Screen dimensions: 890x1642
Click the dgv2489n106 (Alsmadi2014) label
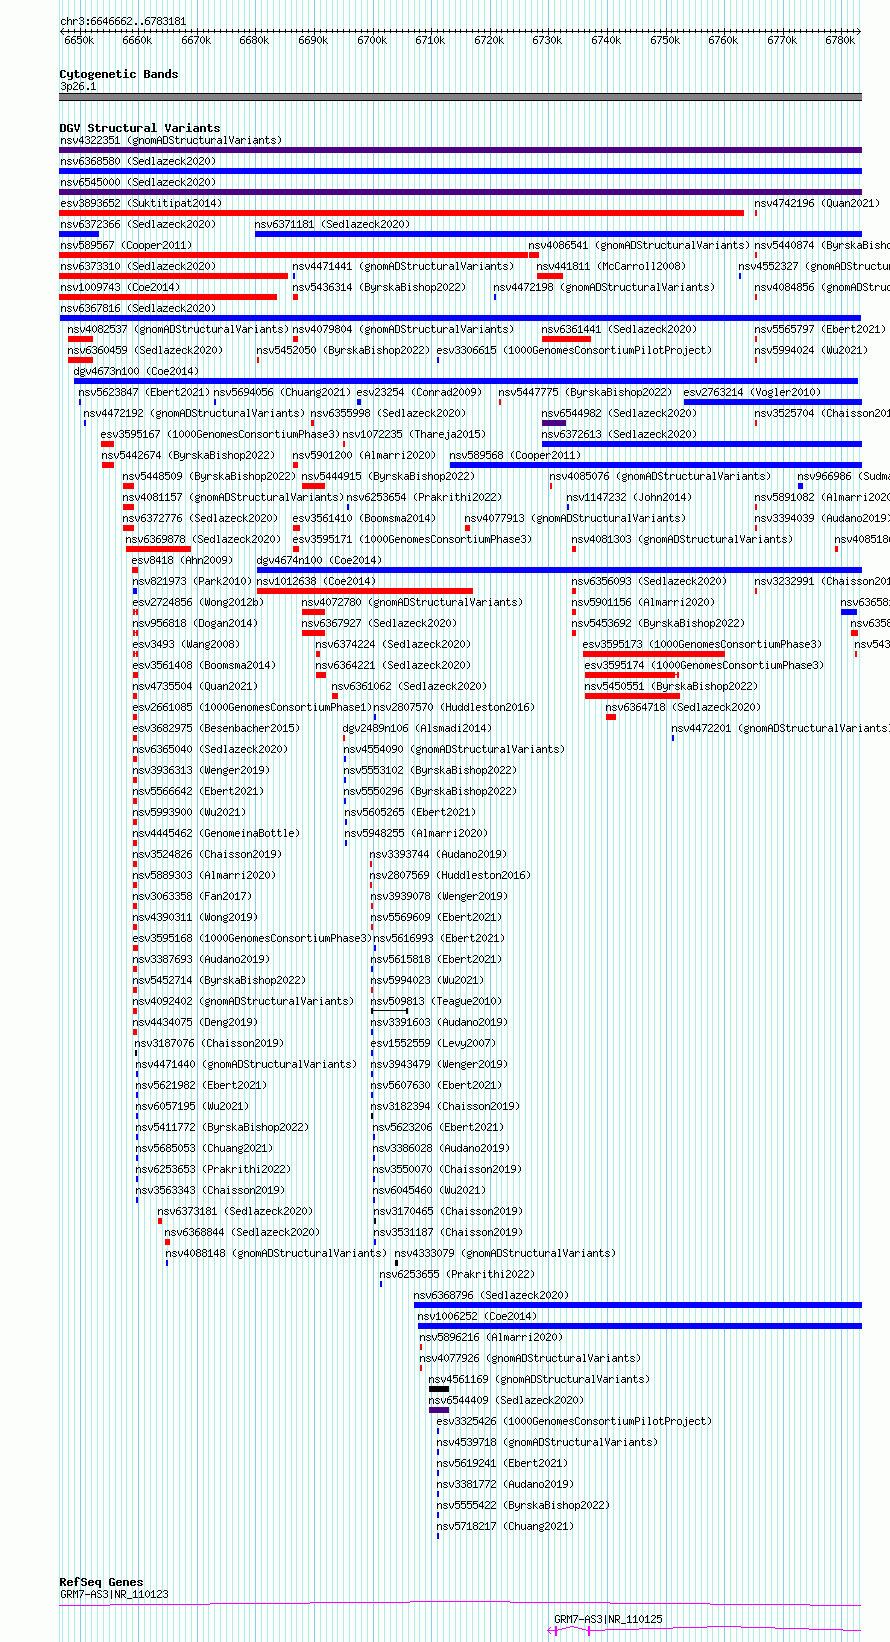click(417, 728)
